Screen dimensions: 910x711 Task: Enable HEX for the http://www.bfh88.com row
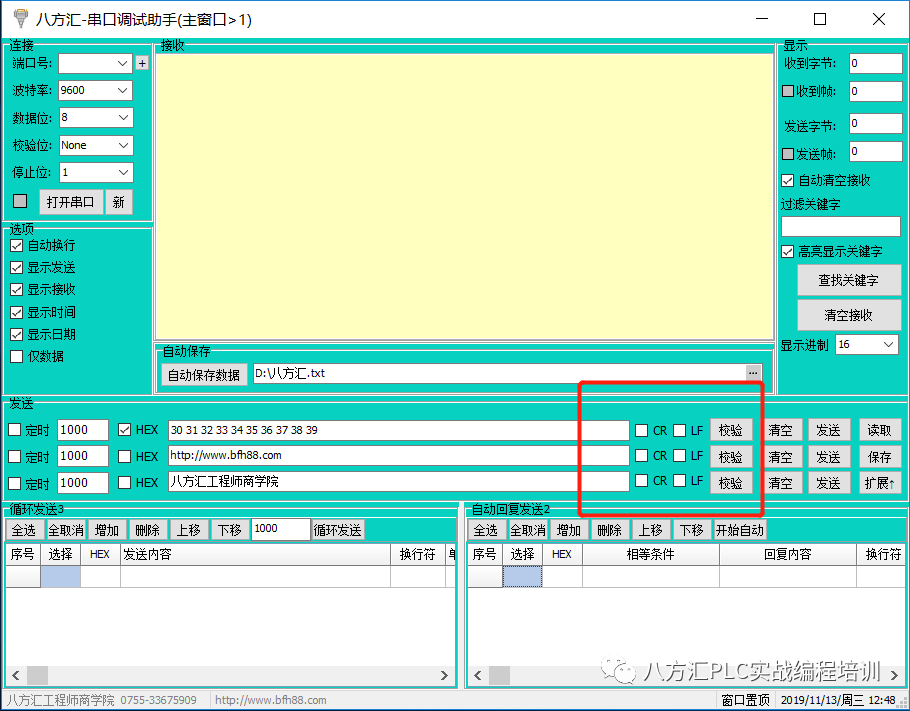(x=125, y=456)
